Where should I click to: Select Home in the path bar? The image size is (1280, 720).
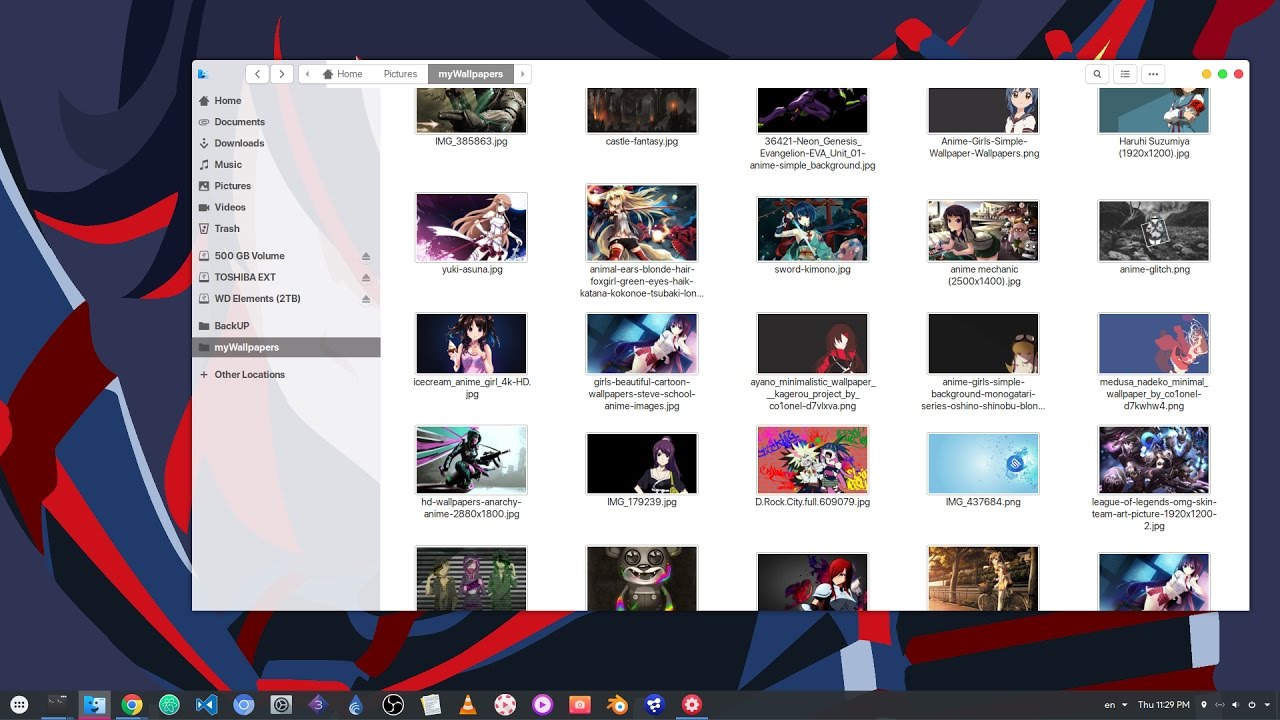(x=342, y=74)
